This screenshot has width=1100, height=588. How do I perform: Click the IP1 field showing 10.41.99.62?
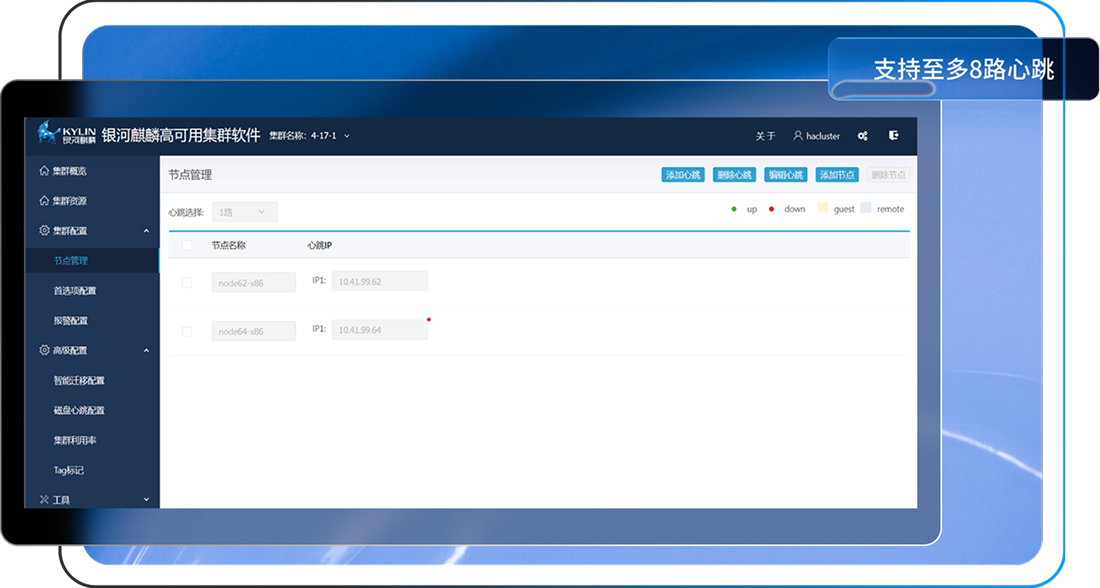[x=379, y=282]
